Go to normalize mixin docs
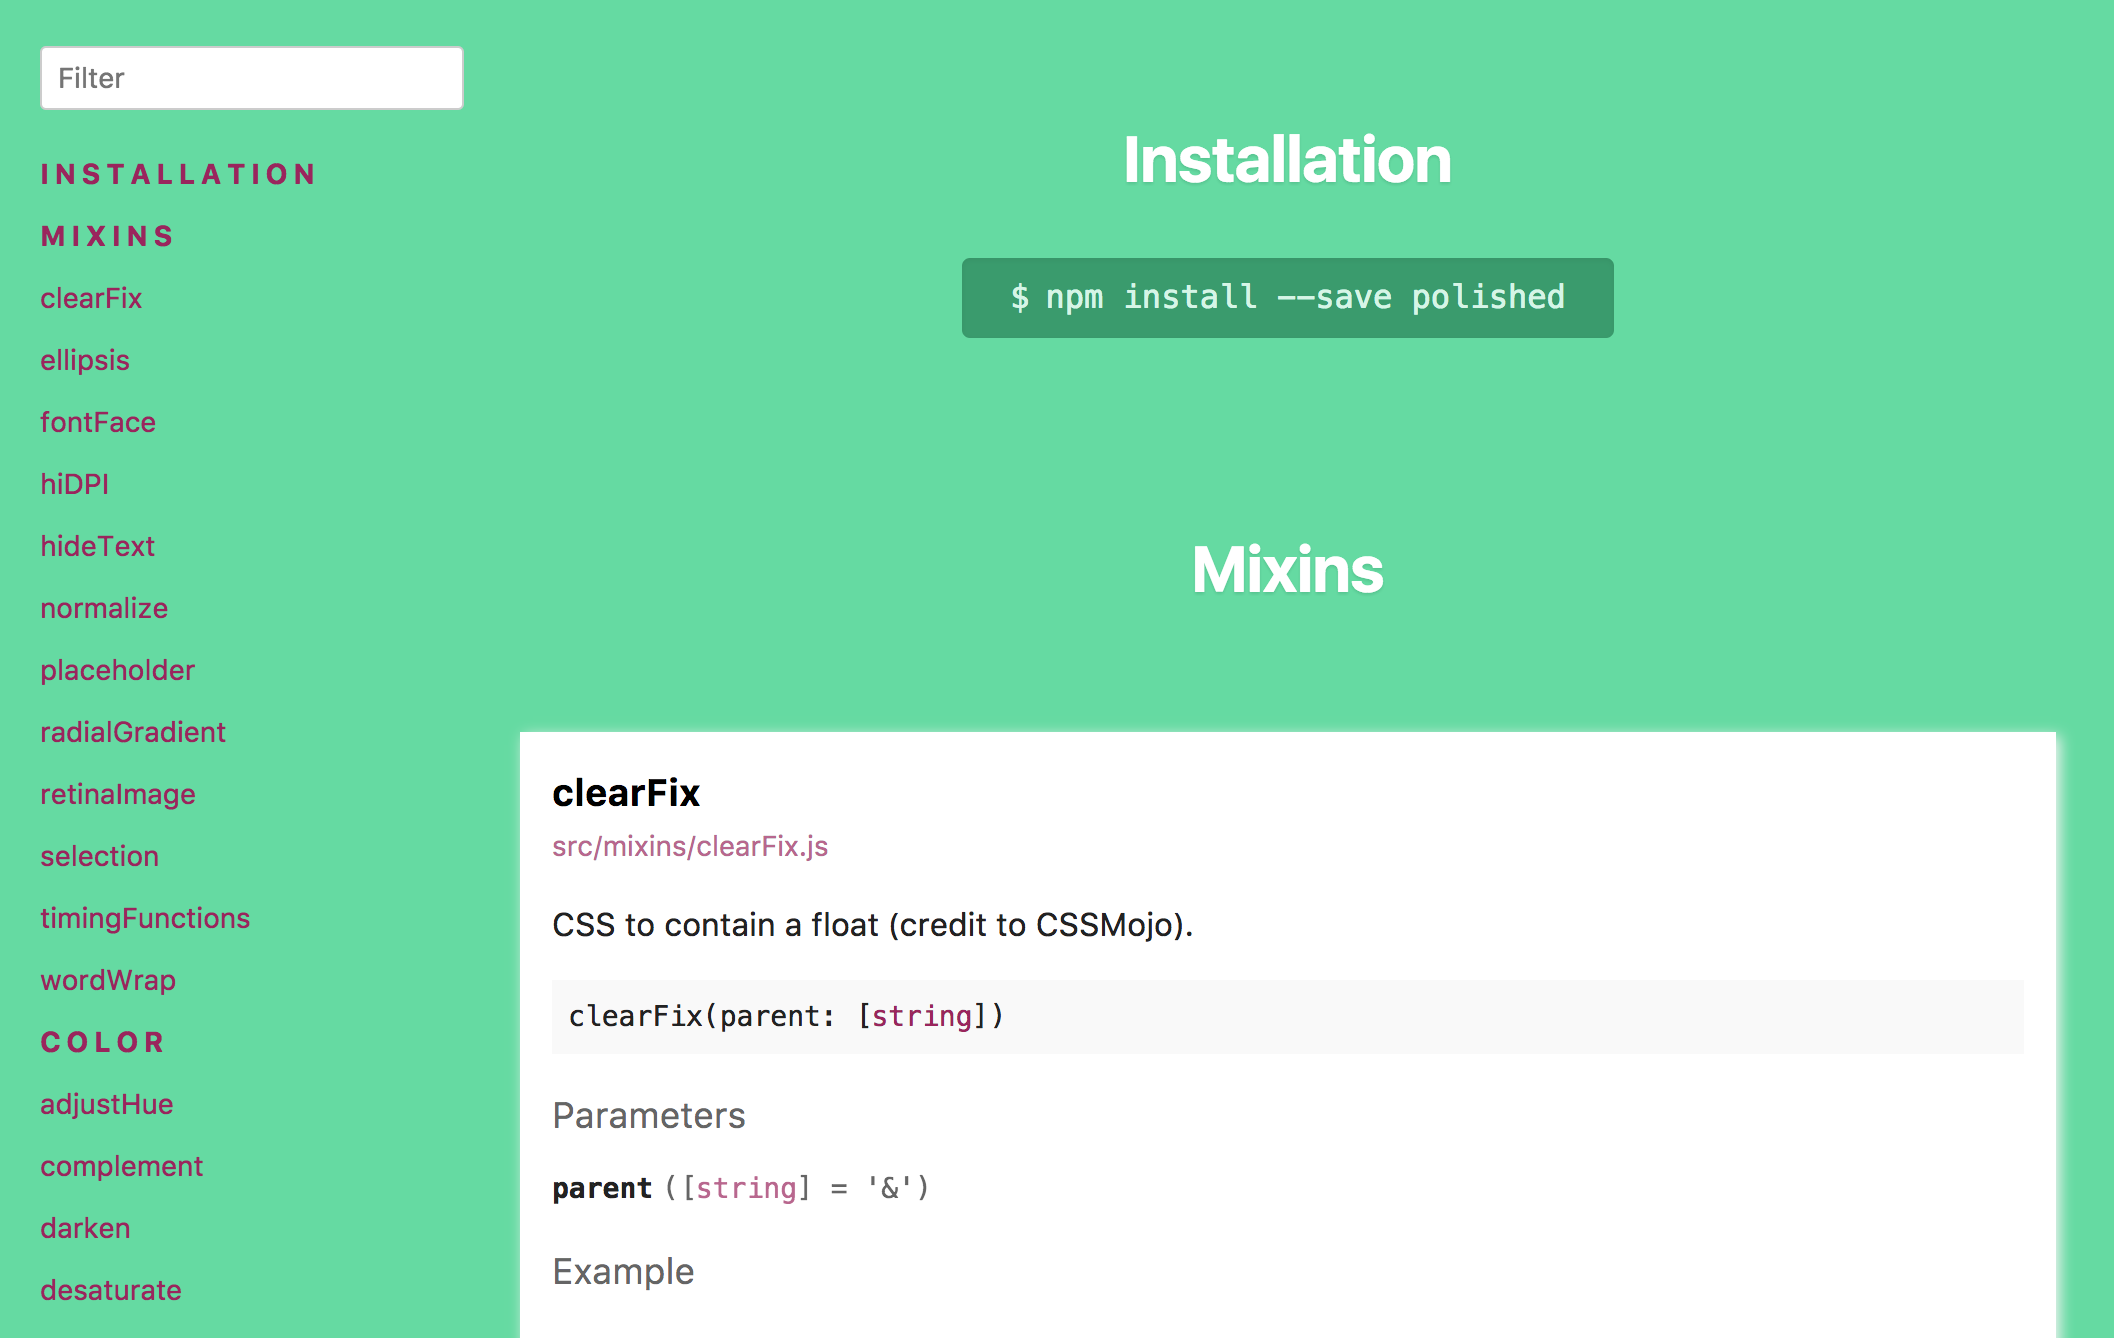Image resolution: width=2114 pixels, height=1338 pixels. click(x=104, y=608)
